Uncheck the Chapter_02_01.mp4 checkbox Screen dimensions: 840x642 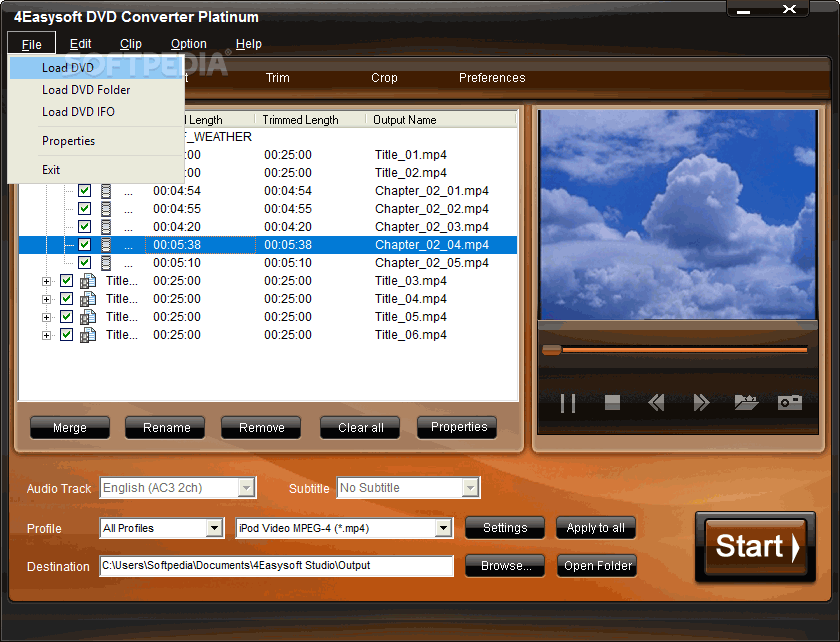[x=84, y=190]
